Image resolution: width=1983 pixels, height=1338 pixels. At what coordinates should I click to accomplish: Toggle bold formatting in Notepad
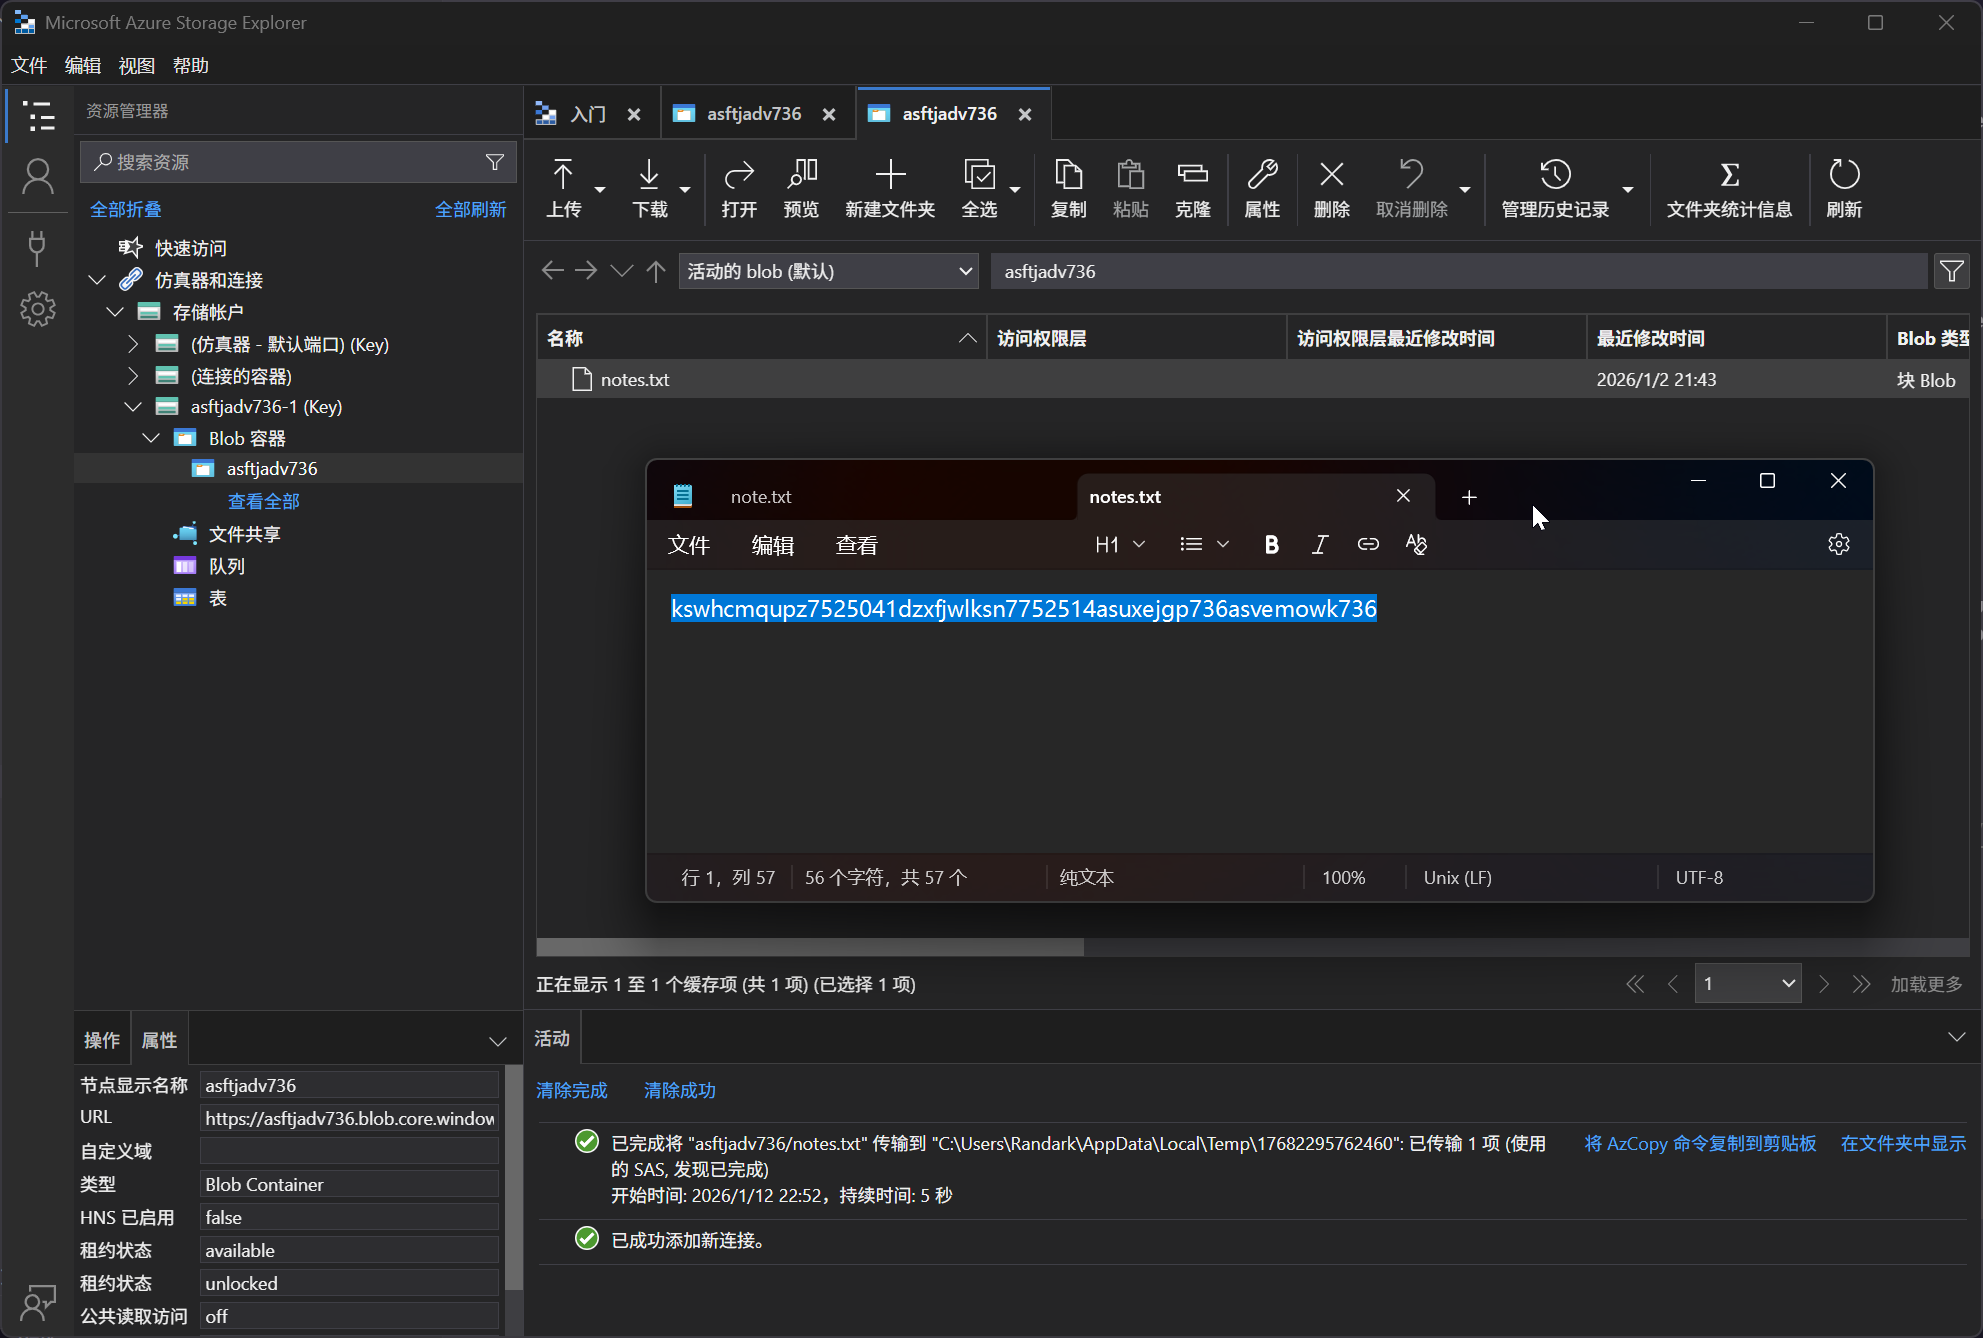click(1271, 544)
